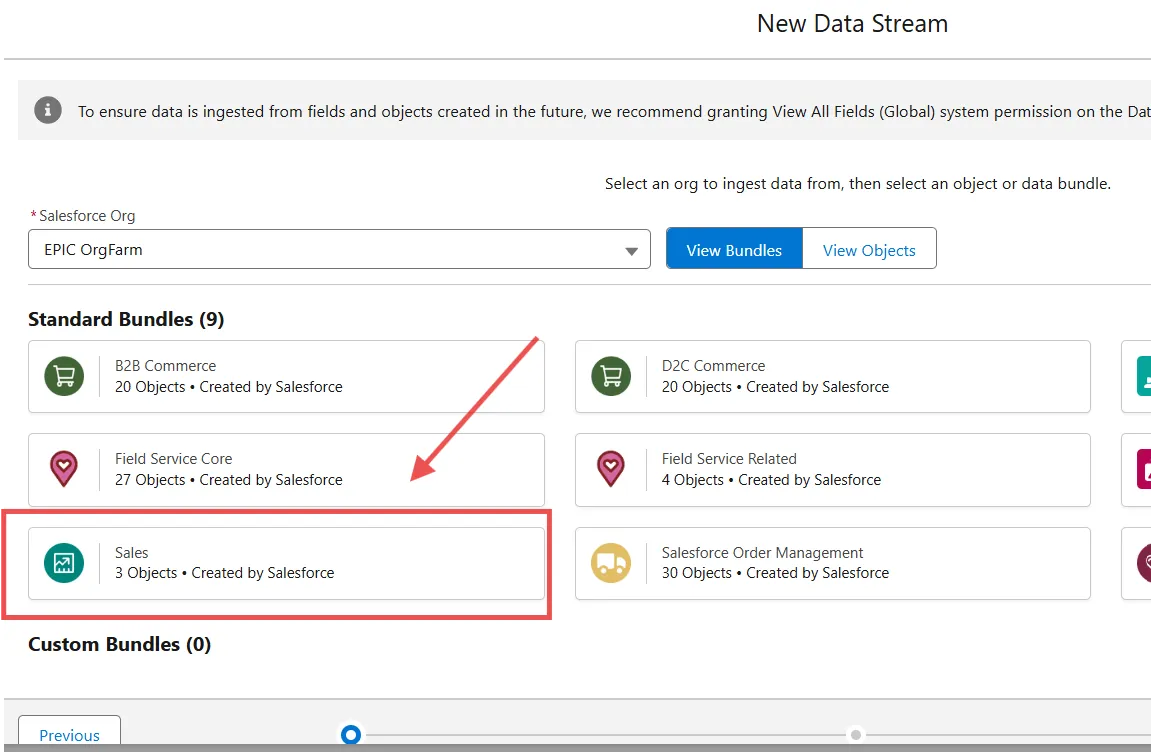1151x752 pixels.
Task: Click the teal Sales chart icon
Action: [x=64, y=563]
